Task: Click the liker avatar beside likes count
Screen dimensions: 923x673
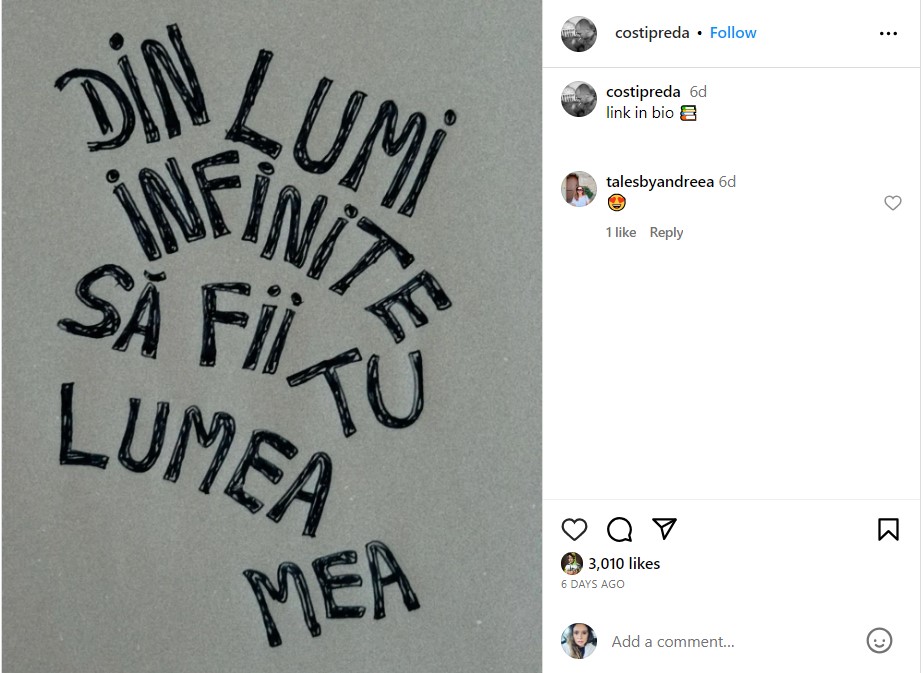Action: click(x=572, y=563)
